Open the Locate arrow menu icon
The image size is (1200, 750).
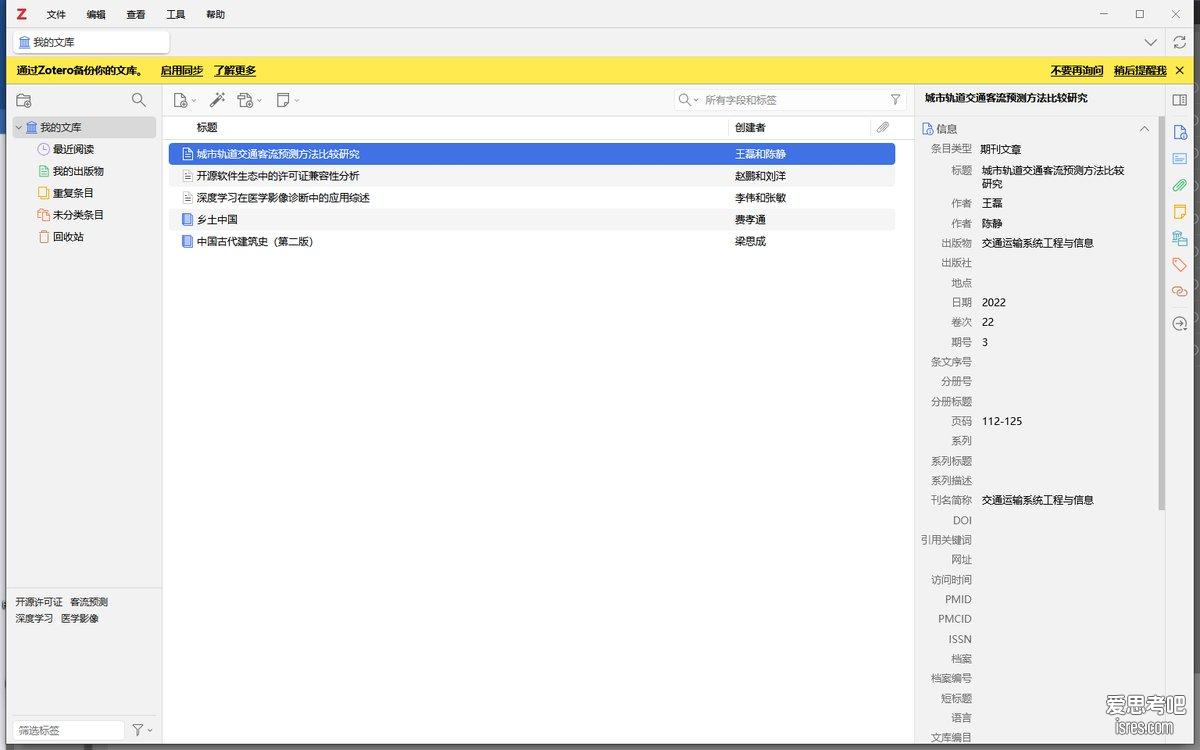[1180, 323]
